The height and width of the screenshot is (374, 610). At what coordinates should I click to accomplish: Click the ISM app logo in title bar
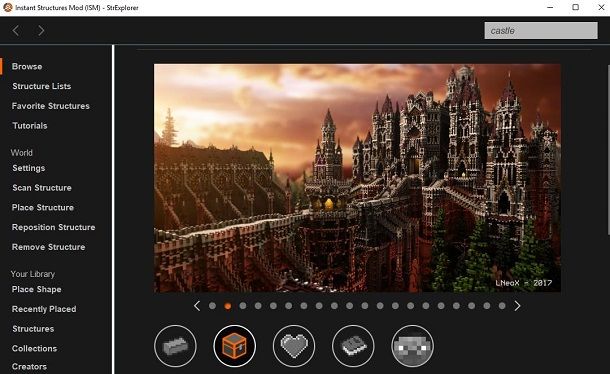point(7,7)
